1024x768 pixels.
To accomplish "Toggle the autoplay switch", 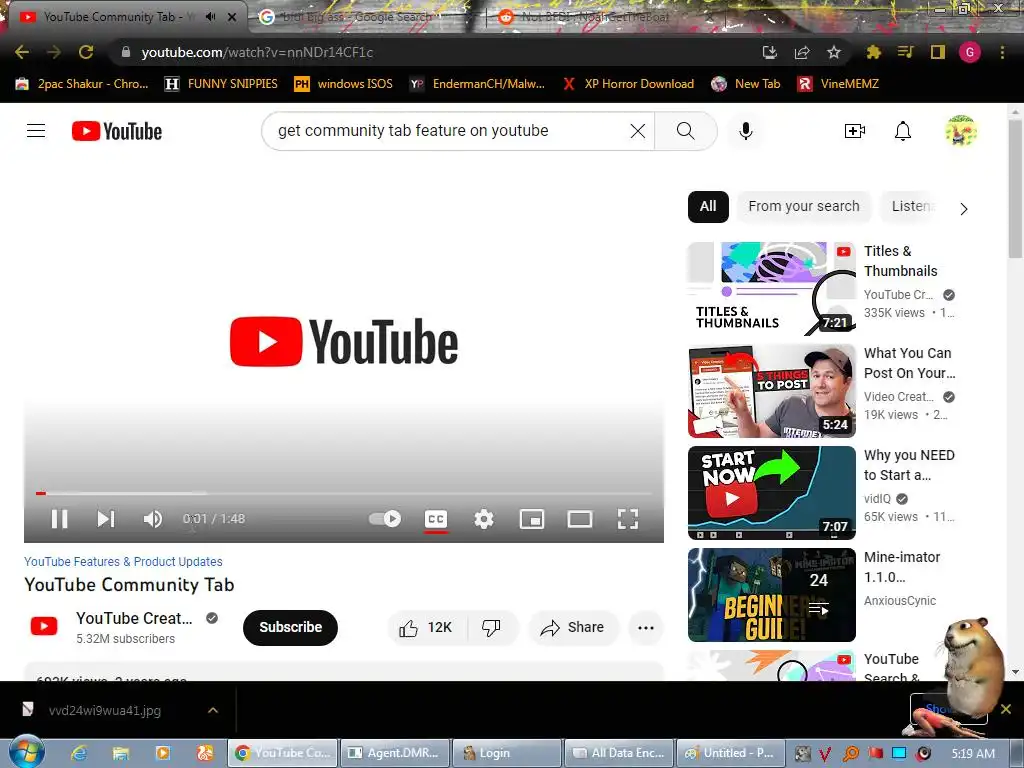I will click(385, 519).
